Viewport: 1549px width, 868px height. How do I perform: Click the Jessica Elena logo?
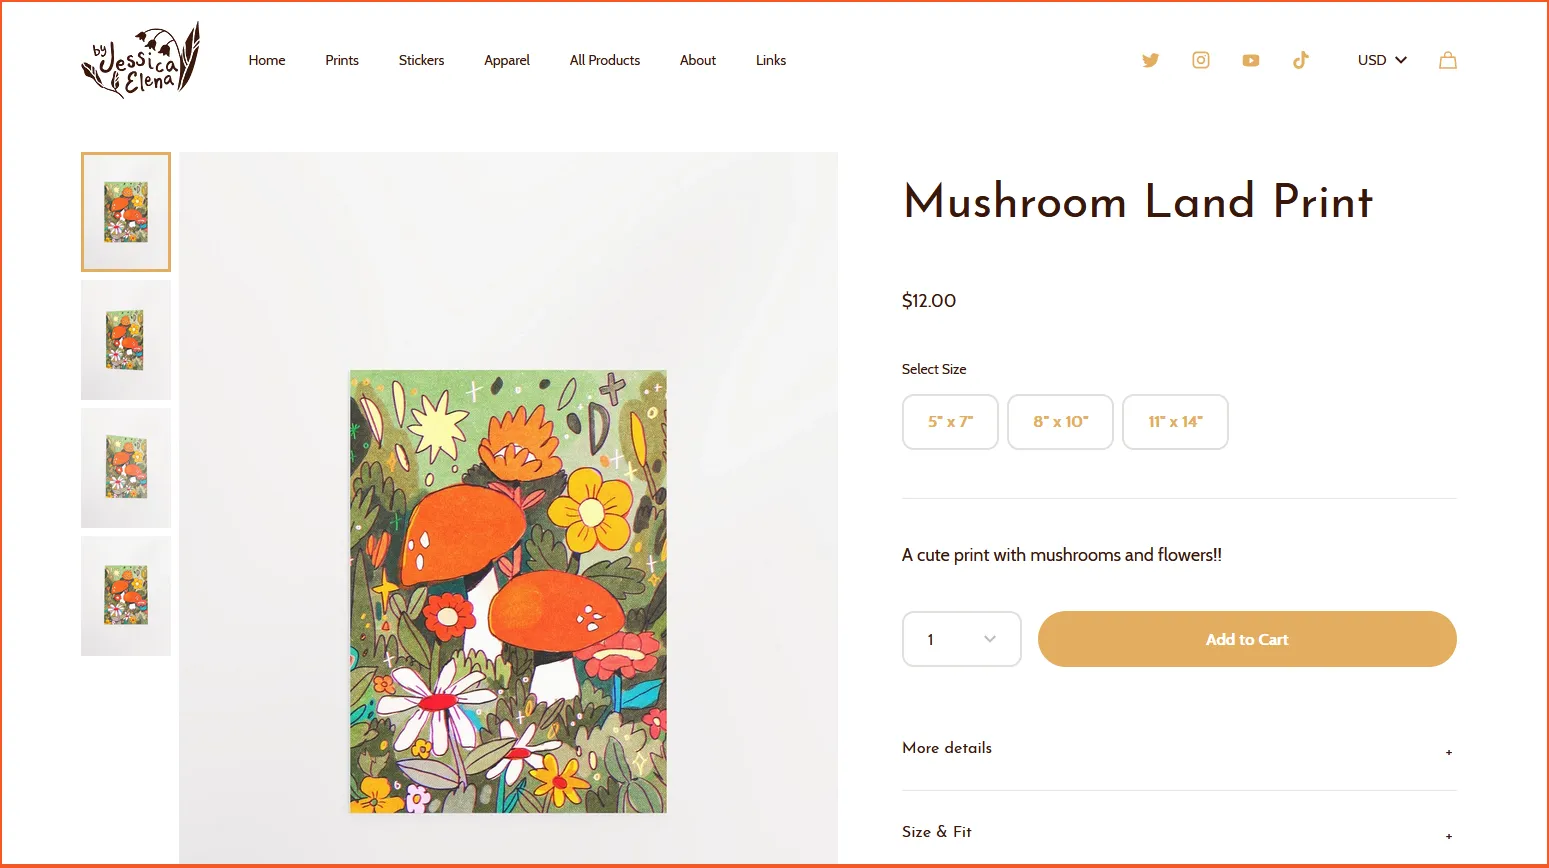[141, 60]
